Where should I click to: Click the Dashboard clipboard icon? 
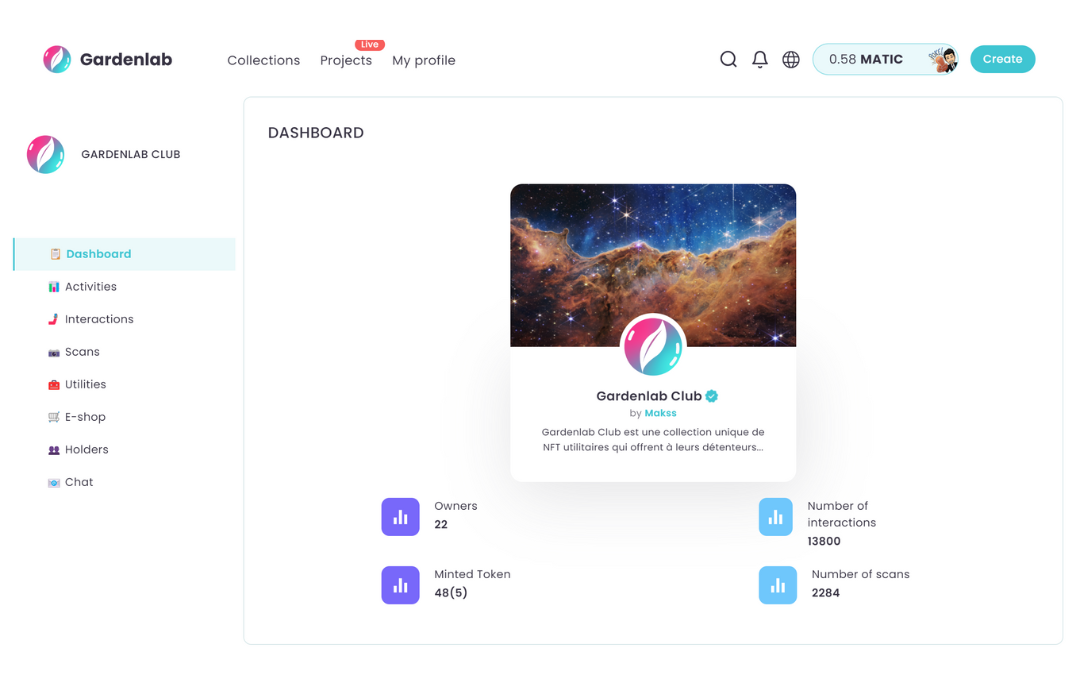point(55,254)
